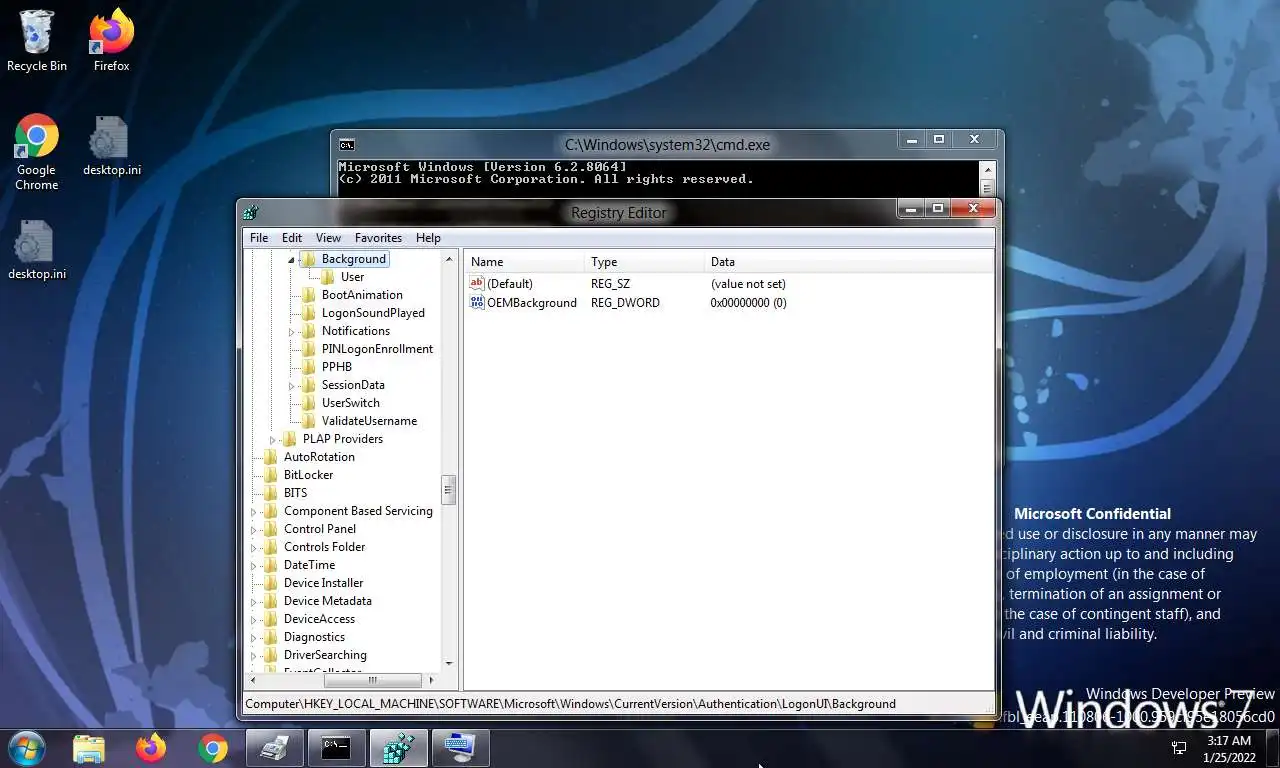Click the Background folder icon in tree
The image size is (1280, 768).
308,259
